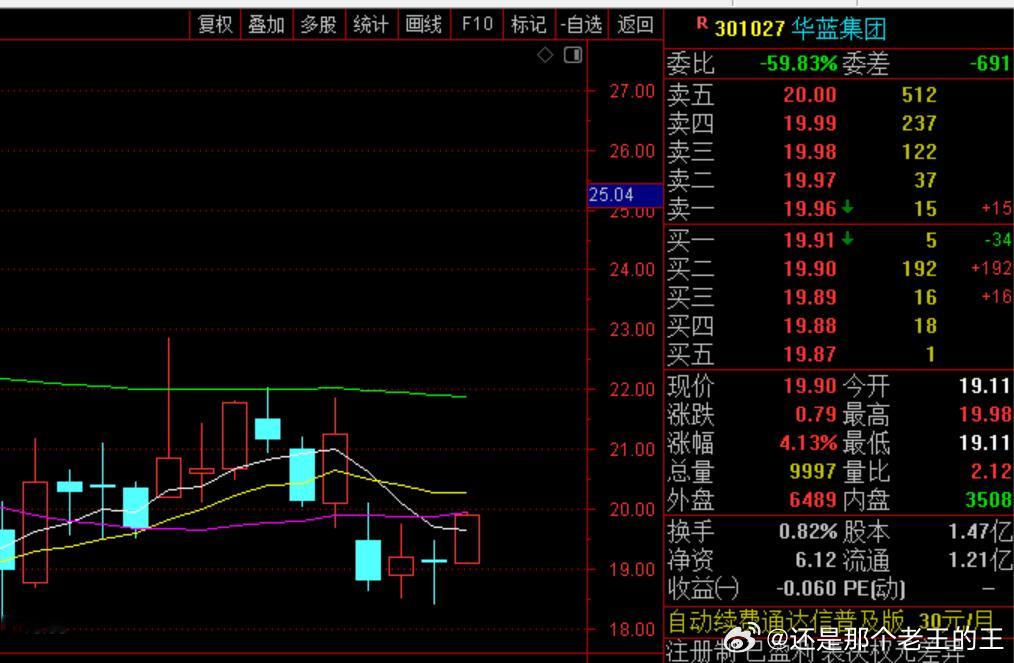Select 卖三 price 19.98
Image resolution: width=1014 pixels, height=663 pixels.
coord(810,152)
